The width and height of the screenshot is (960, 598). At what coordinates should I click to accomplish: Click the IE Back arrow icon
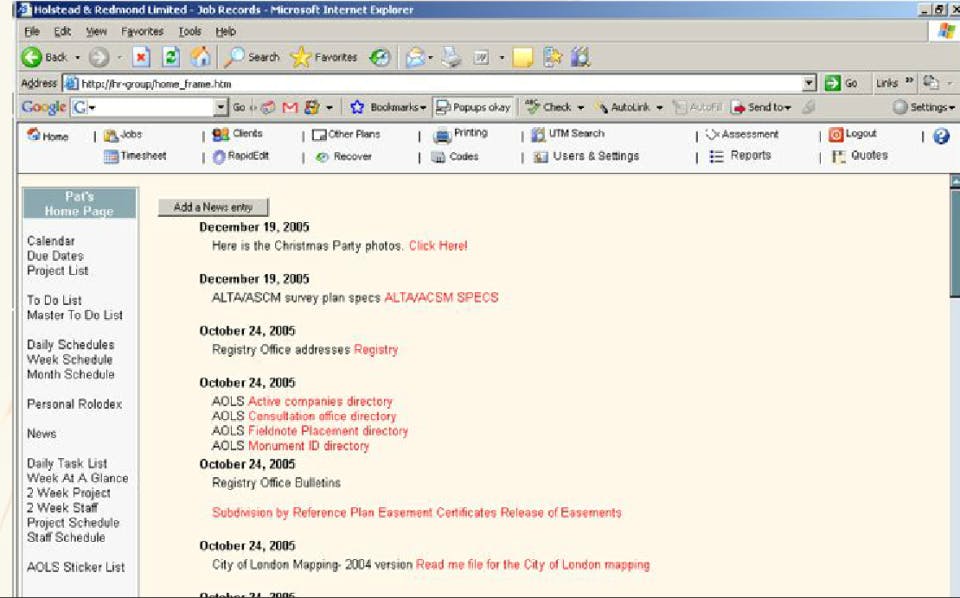[31, 58]
